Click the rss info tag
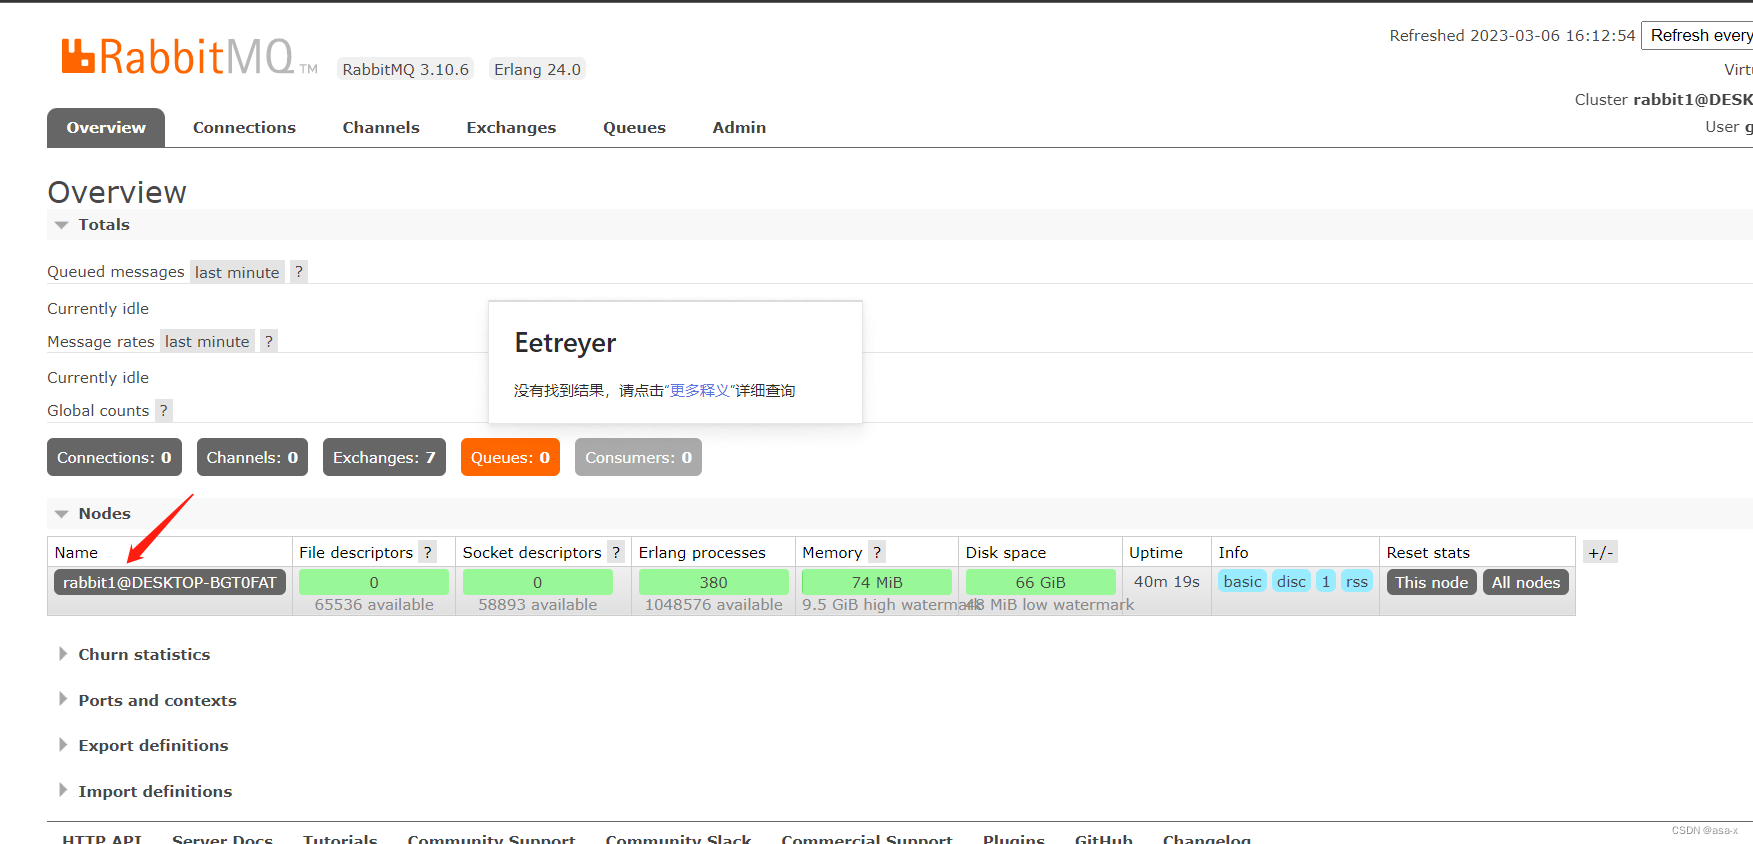 click(1356, 581)
